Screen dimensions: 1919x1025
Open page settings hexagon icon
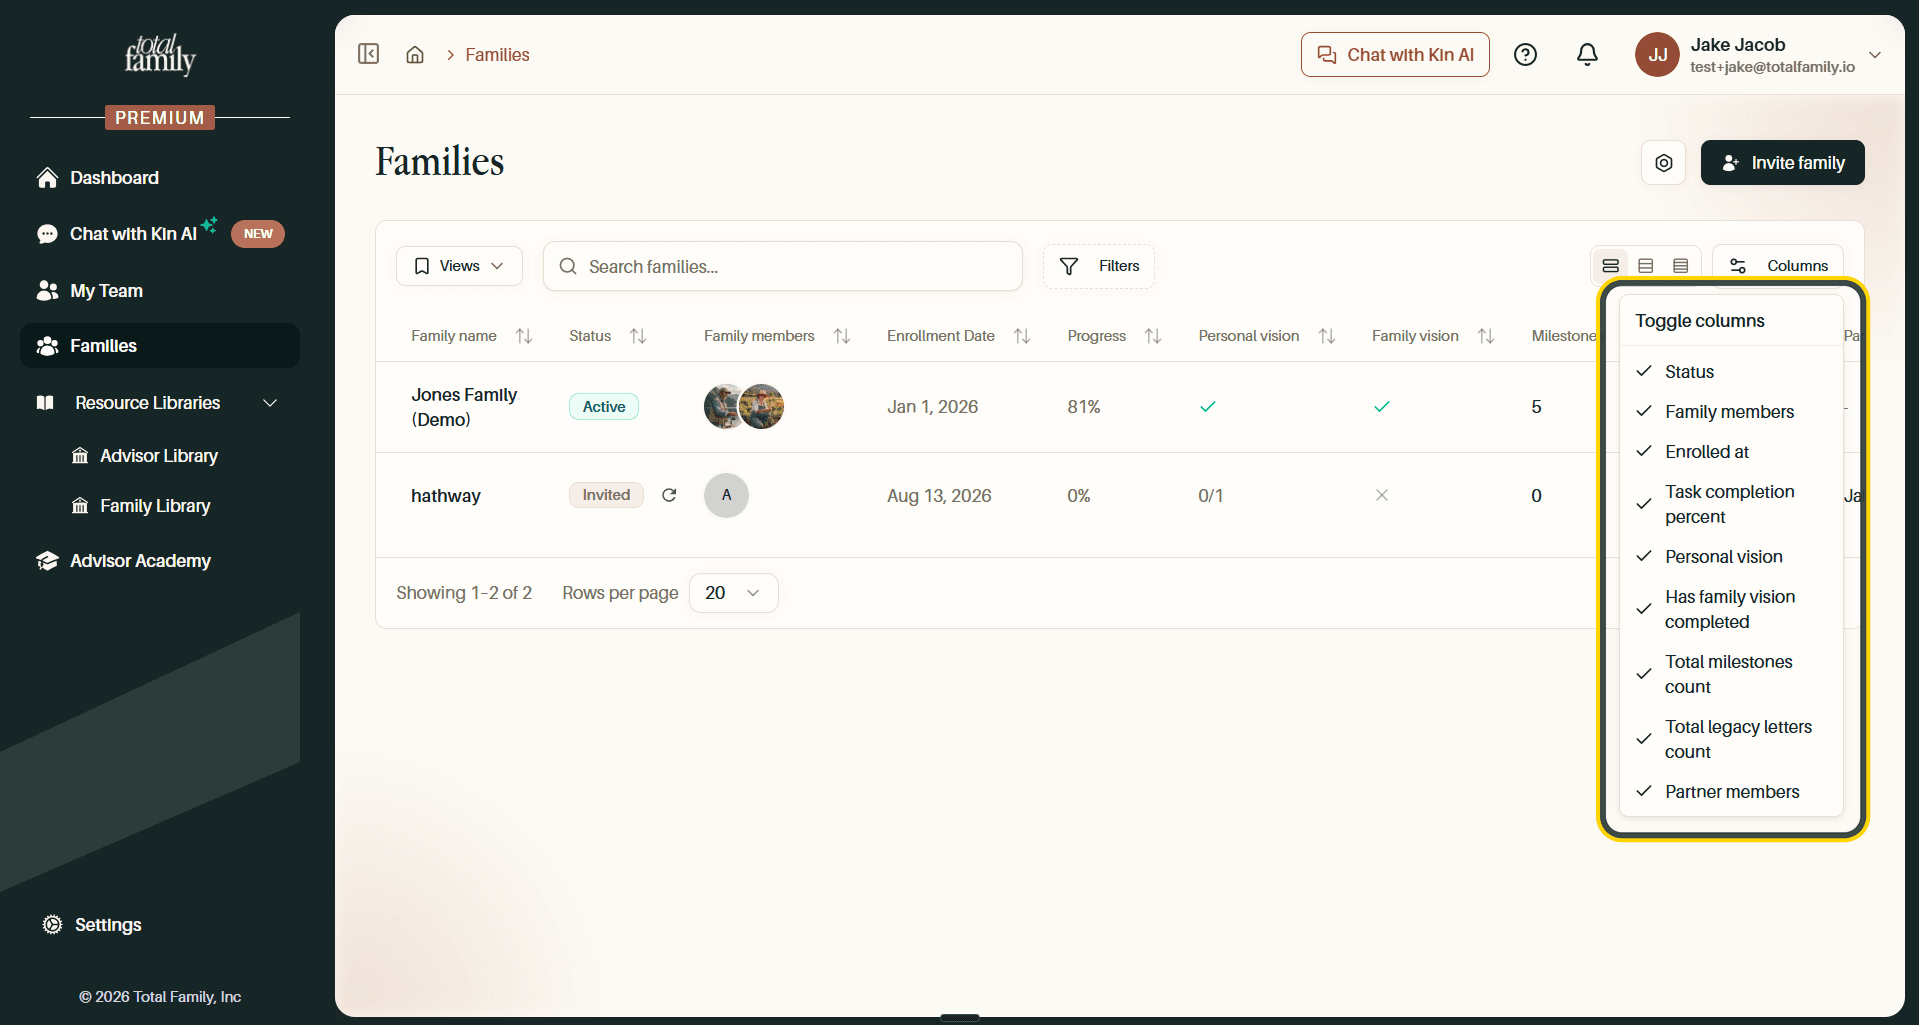[1664, 163]
